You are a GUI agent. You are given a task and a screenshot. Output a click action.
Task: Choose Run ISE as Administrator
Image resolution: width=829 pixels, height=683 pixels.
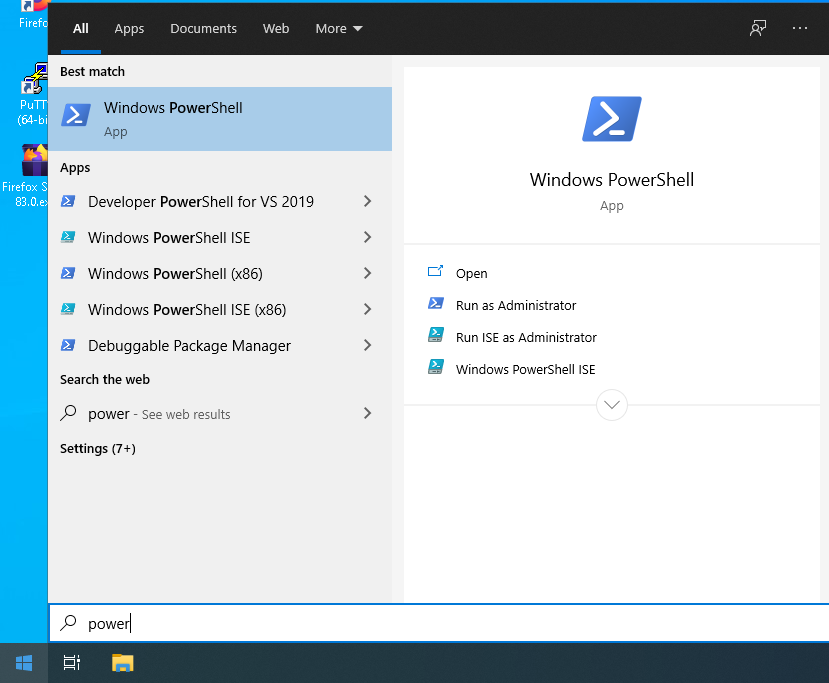tap(526, 337)
